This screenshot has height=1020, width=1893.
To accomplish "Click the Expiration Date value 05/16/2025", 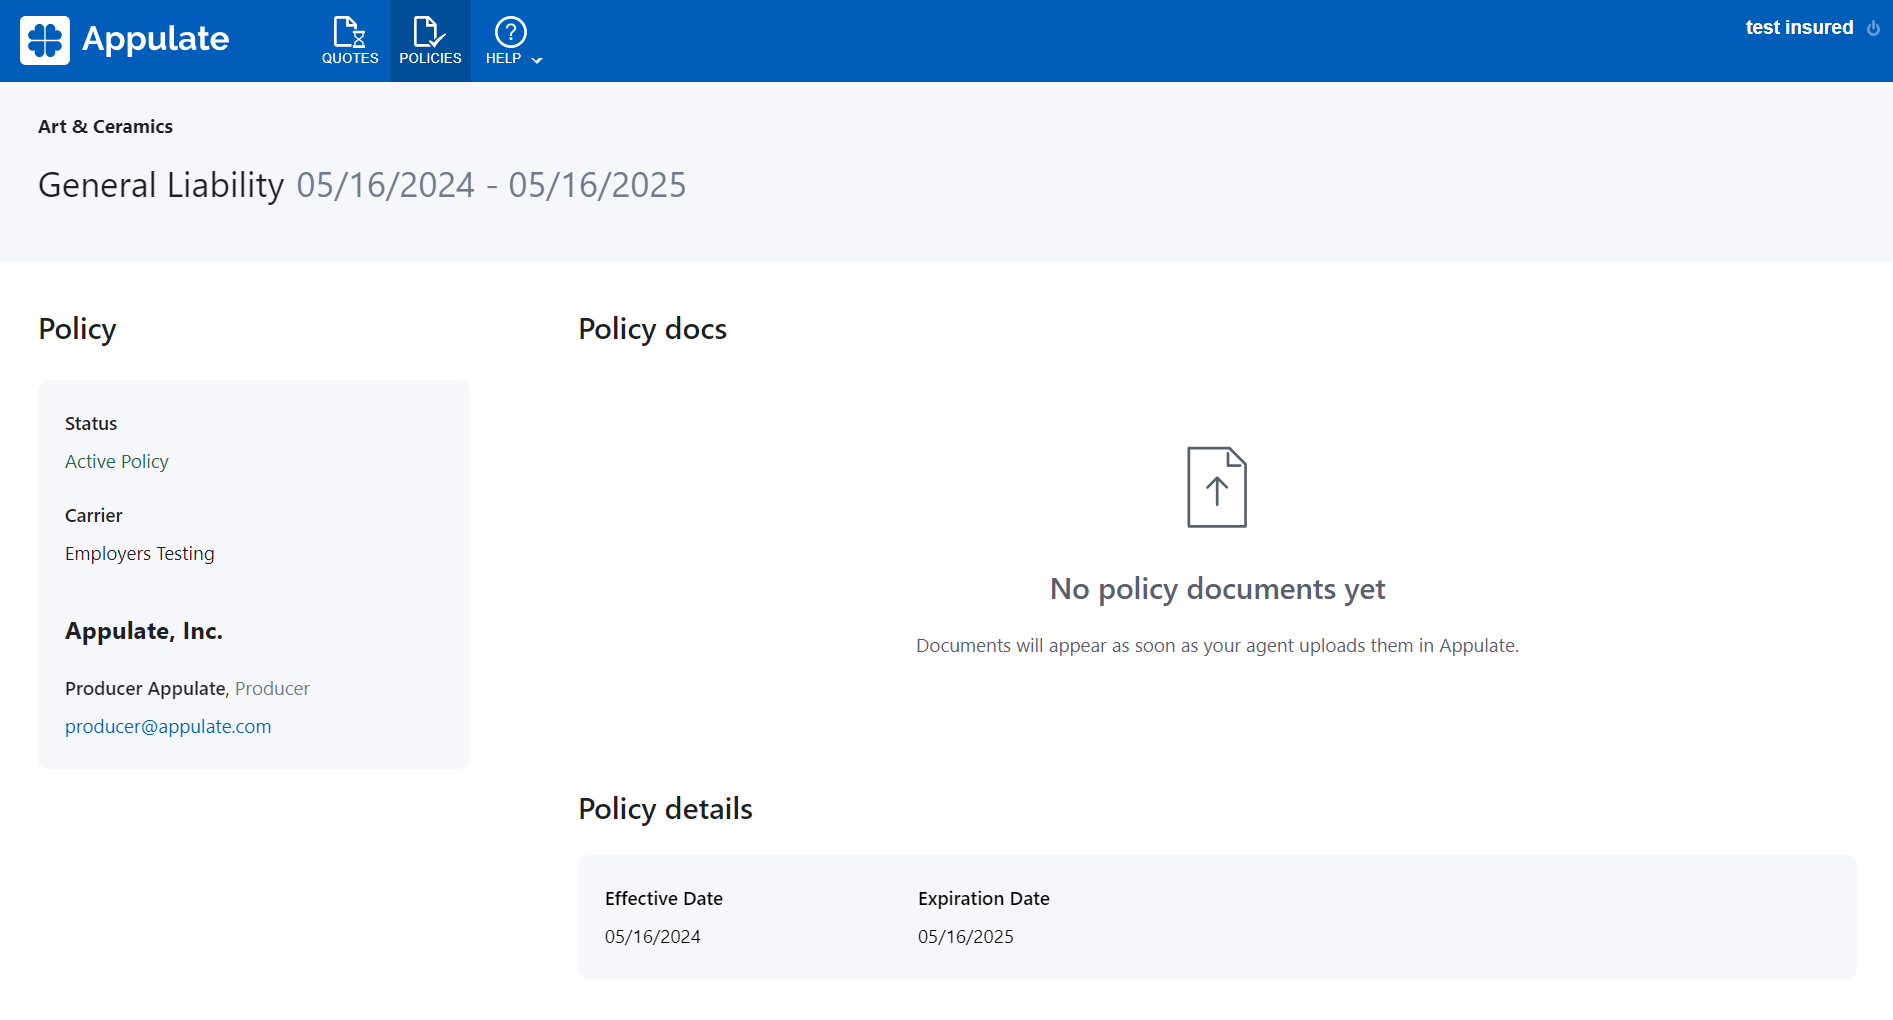I will pyautogui.click(x=965, y=937).
